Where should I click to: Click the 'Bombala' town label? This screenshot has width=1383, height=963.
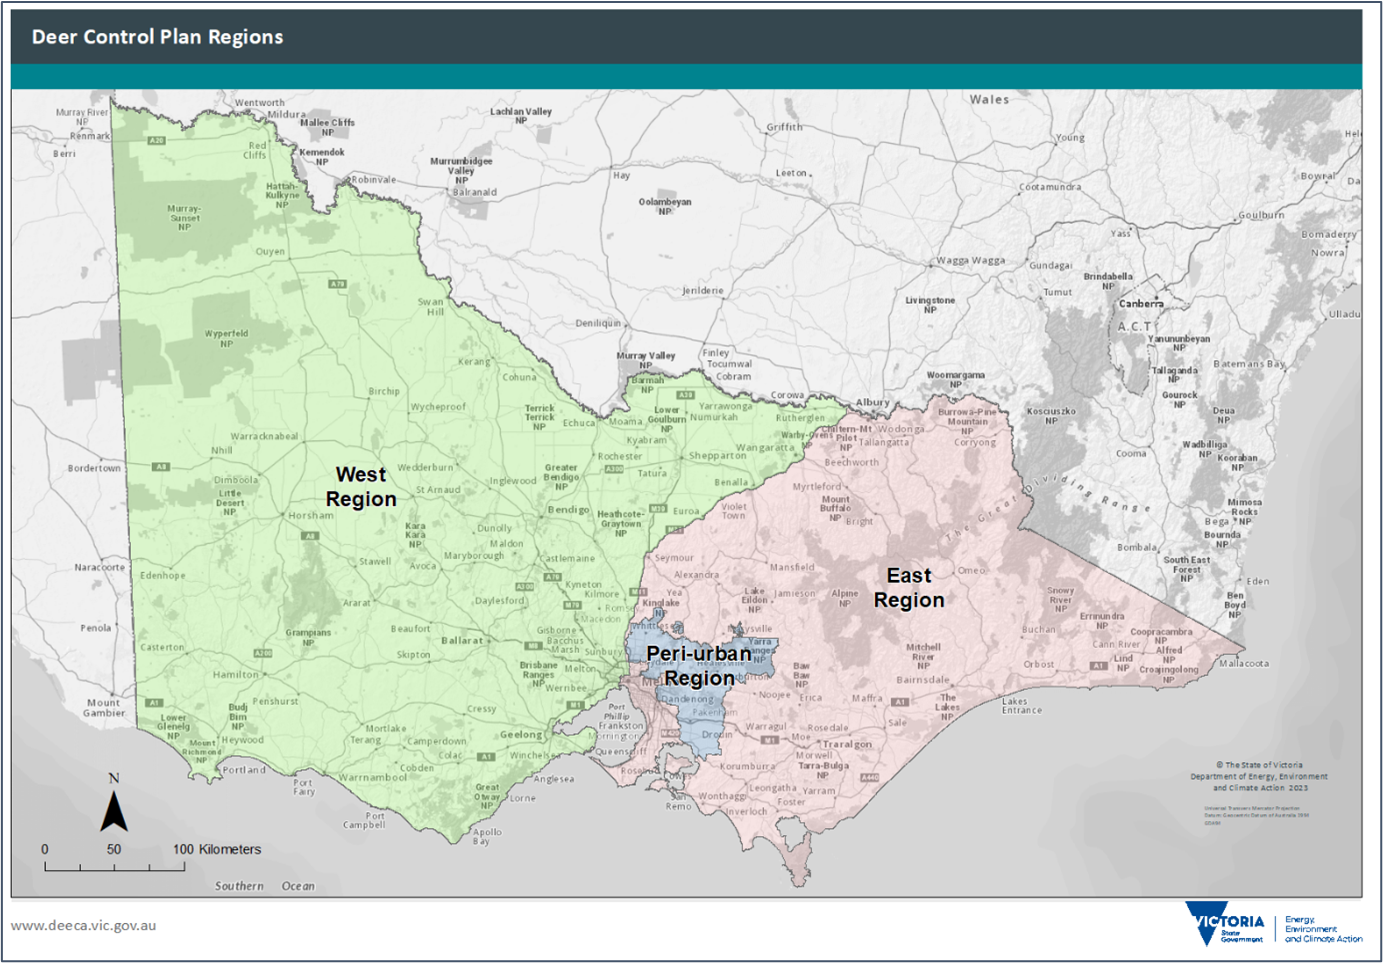coord(1137,547)
